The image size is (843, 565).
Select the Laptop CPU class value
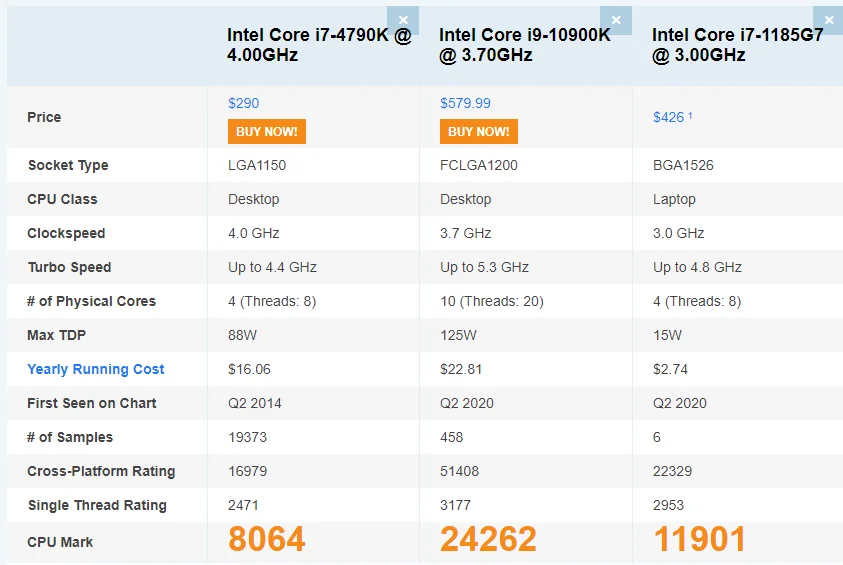674,199
